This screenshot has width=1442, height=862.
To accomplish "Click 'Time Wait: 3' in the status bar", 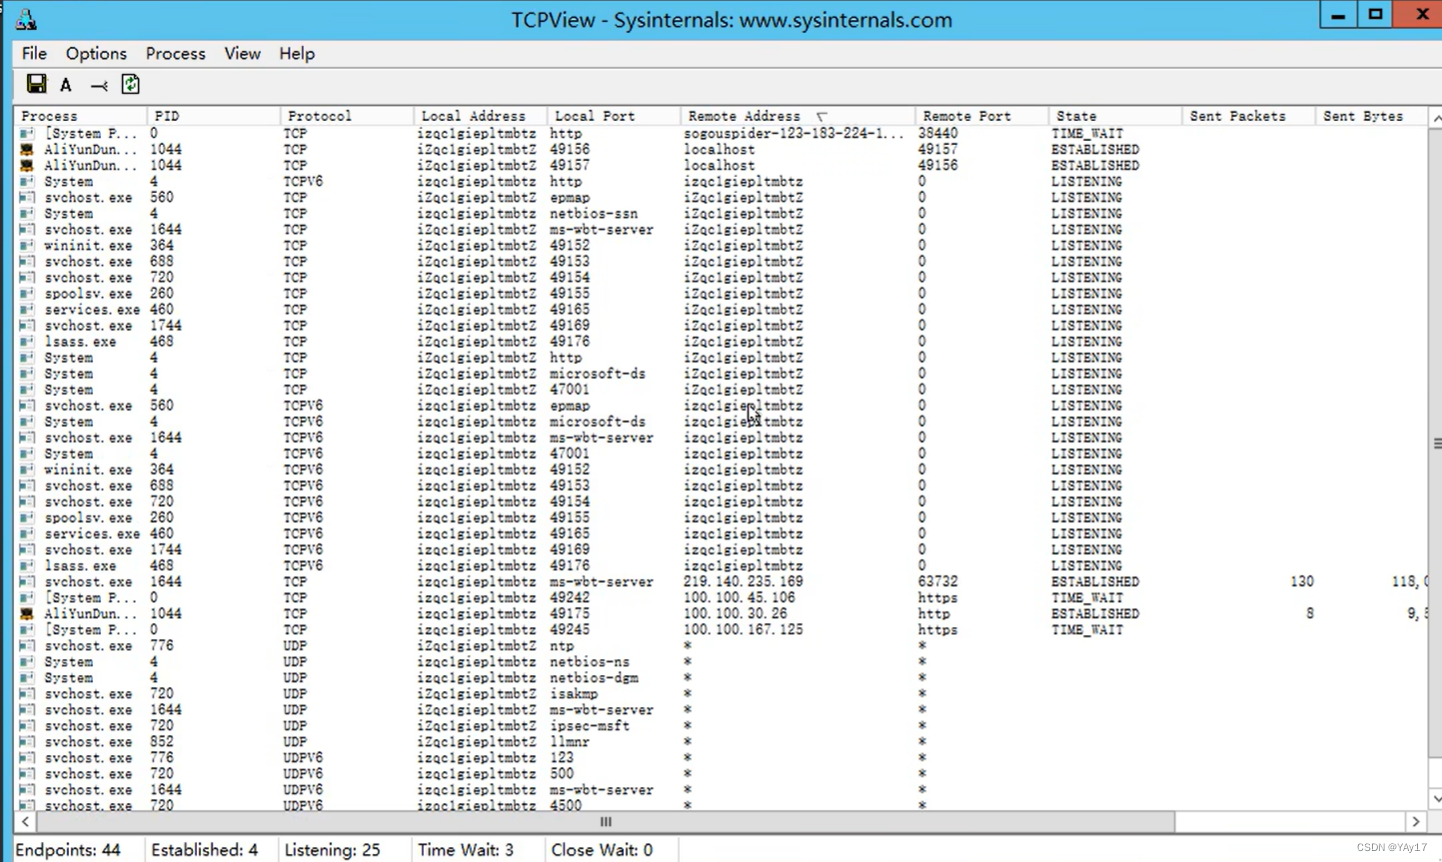I will coord(466,850).
